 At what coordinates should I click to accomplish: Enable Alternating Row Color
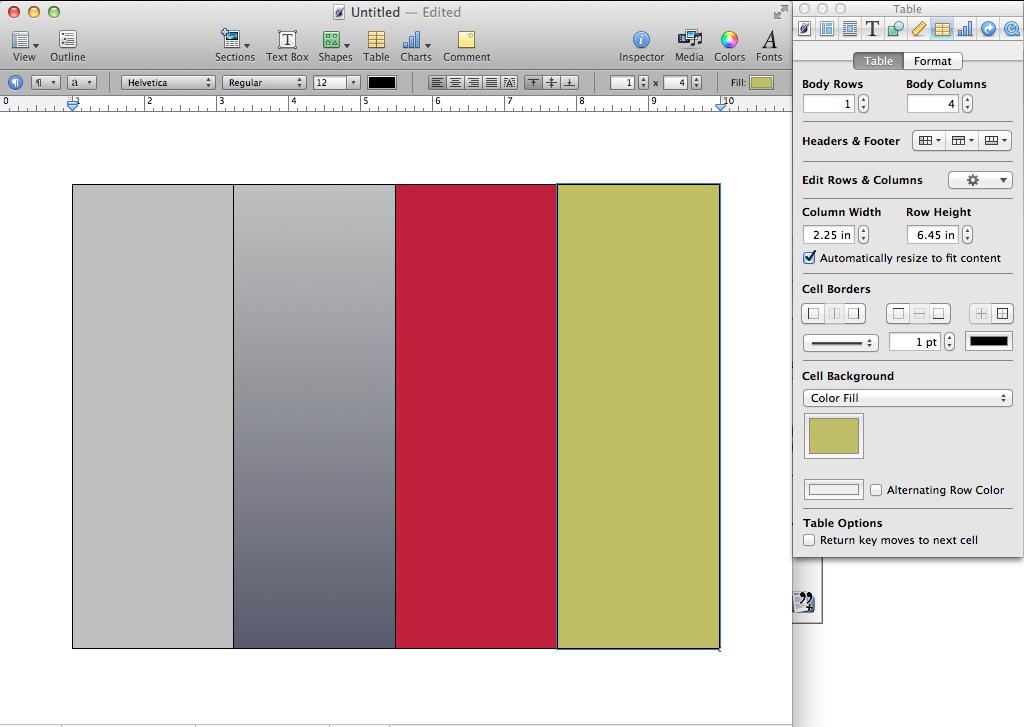(876, 490)
